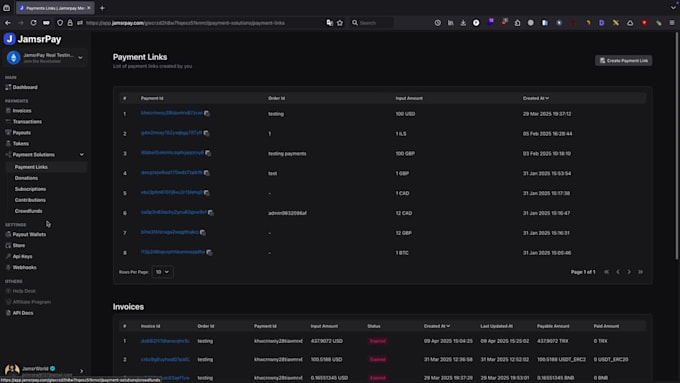Go to next page of payment links

[x=629, y=272]
